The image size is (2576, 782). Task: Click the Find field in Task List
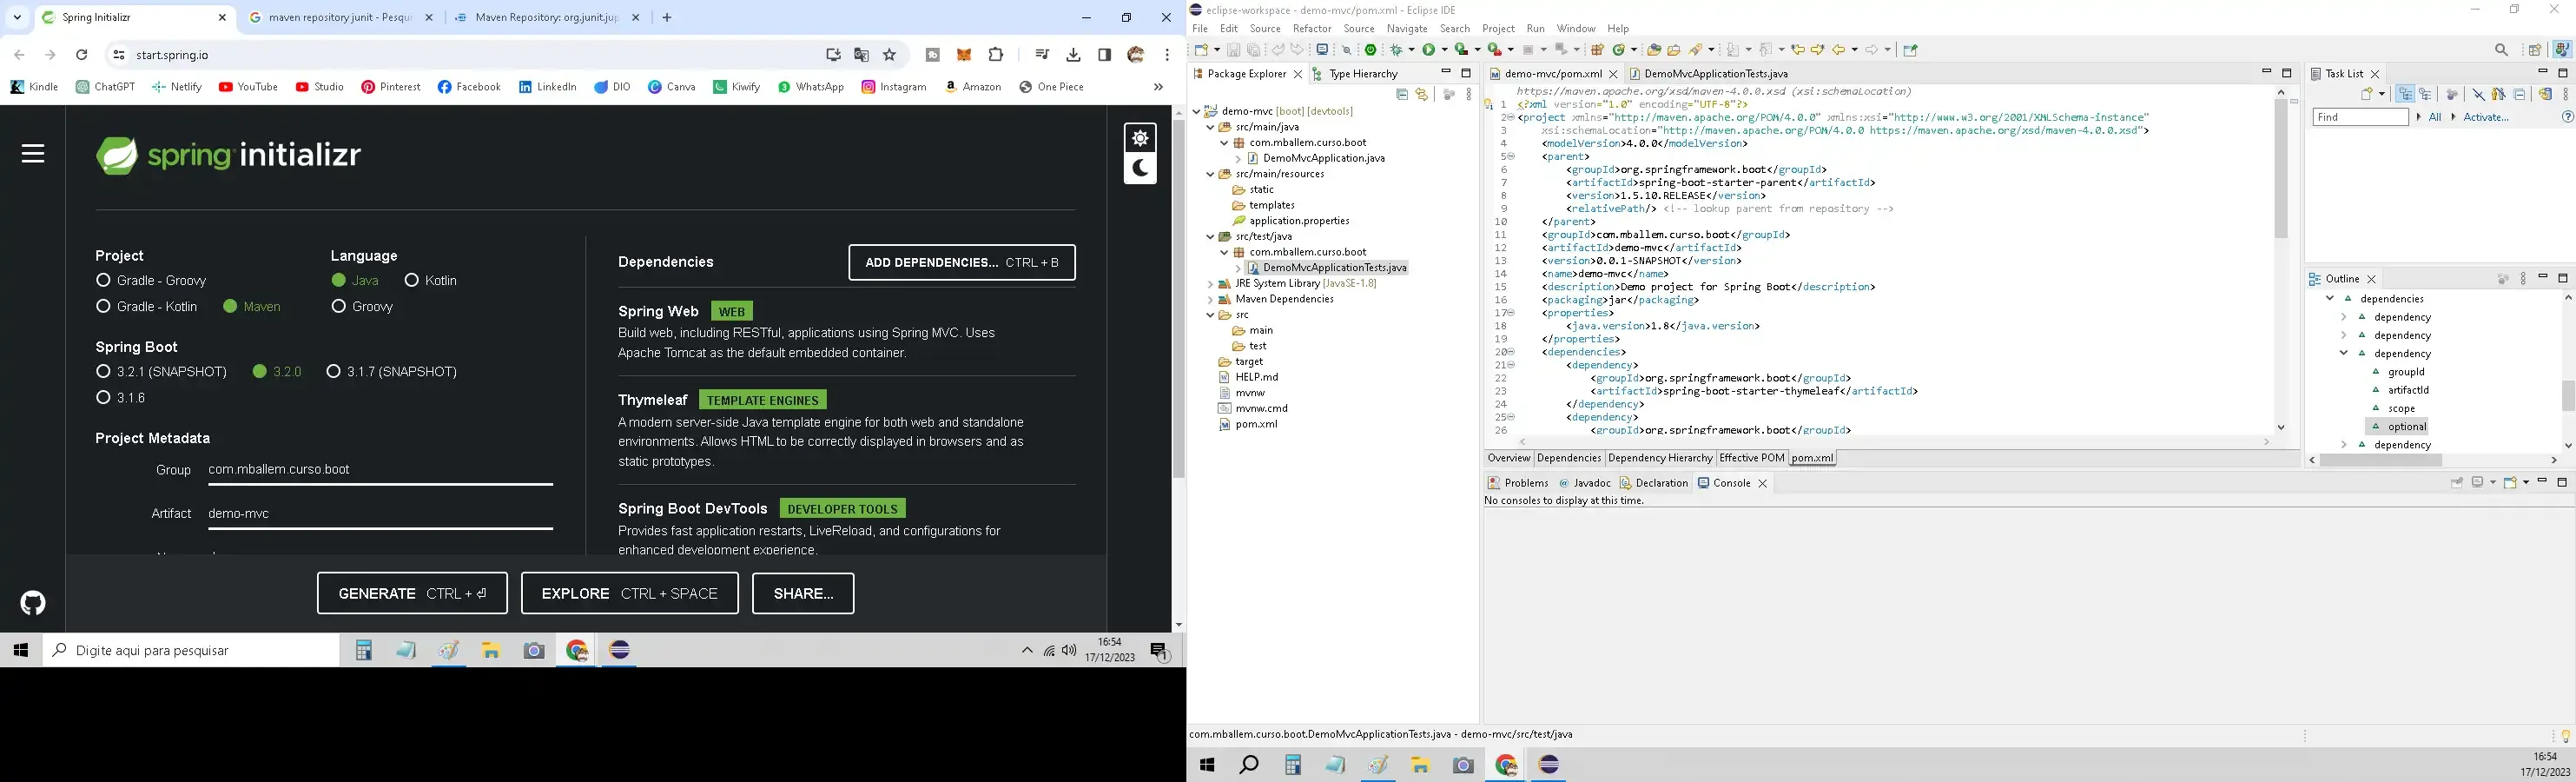point(2360,117)
